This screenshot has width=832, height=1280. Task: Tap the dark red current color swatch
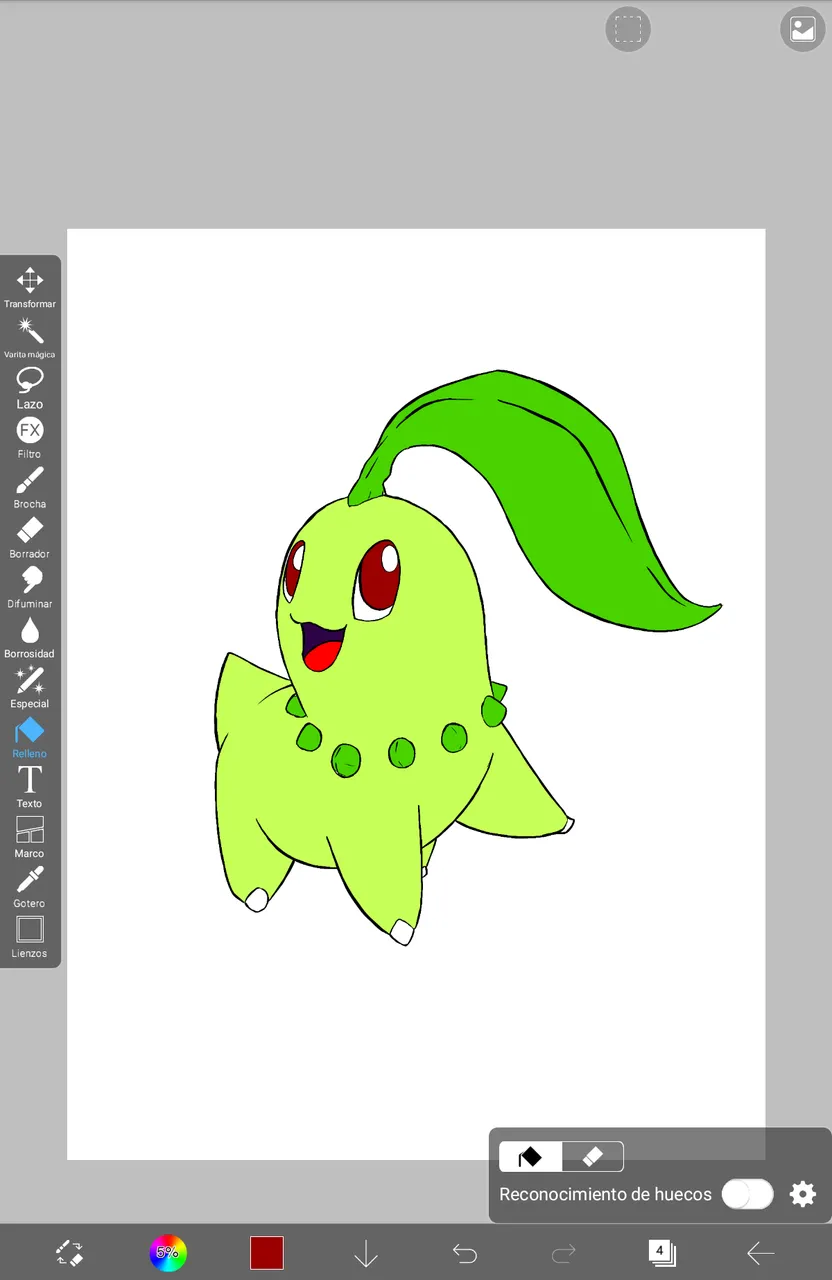(x=267, y=1253)
